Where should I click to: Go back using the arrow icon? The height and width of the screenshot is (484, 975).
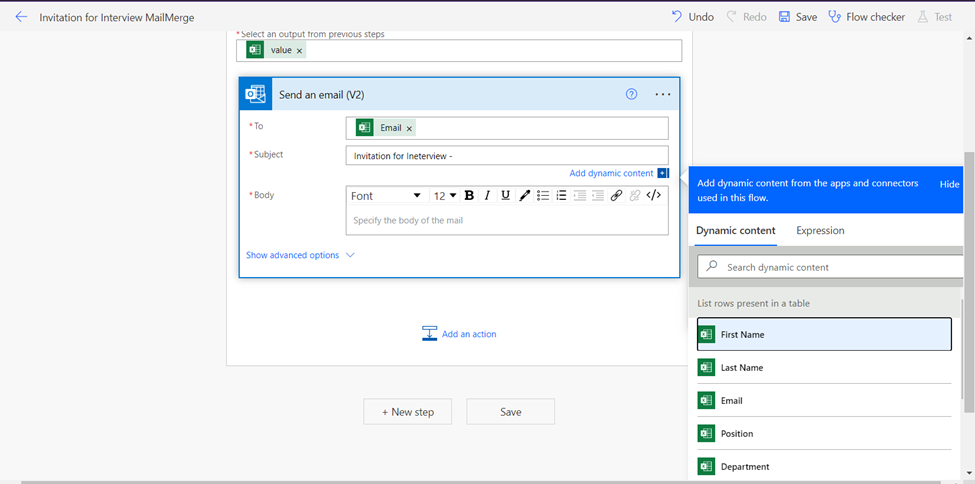pyautogui.click(x=21, y=17)
